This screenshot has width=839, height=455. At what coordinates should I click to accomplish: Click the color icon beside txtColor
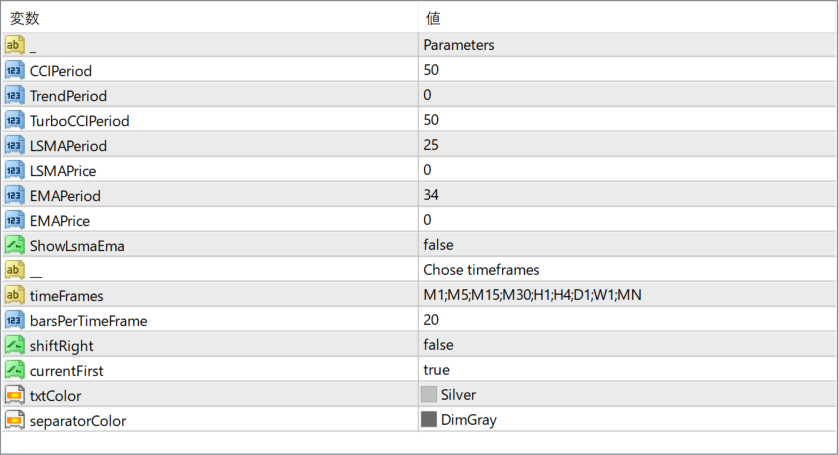coord(14,395)
